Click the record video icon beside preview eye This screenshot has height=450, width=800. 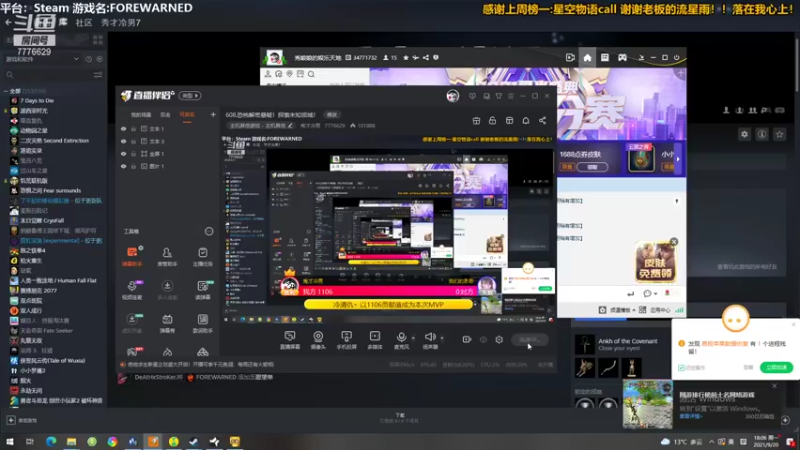pos(467,339)
